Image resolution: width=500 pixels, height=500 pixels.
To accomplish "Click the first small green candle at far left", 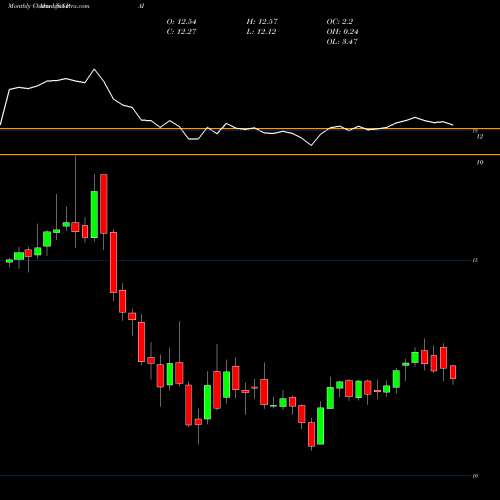I will click(9, 261).
